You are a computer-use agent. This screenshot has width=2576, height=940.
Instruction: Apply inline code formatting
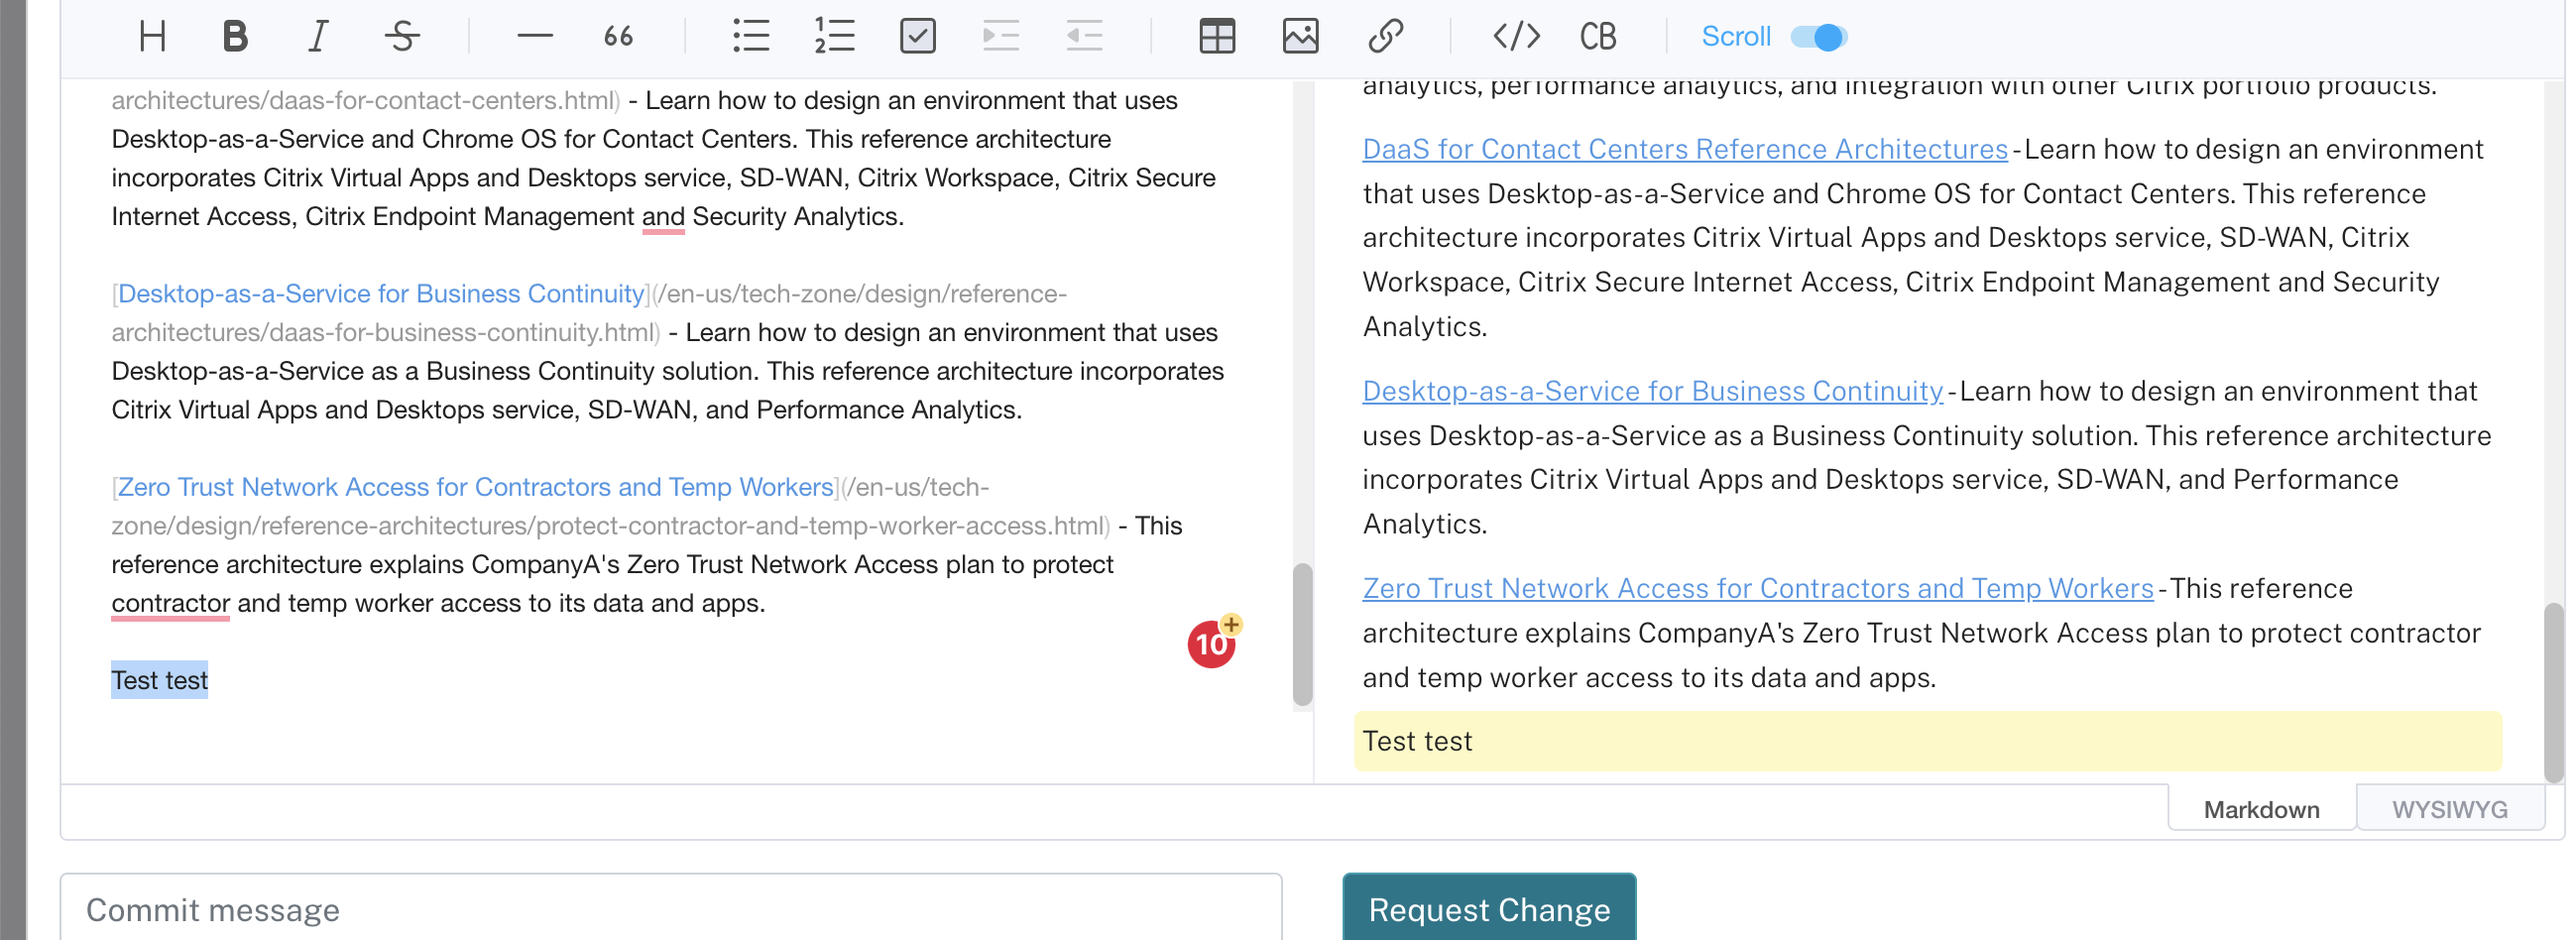point(1516,37)
